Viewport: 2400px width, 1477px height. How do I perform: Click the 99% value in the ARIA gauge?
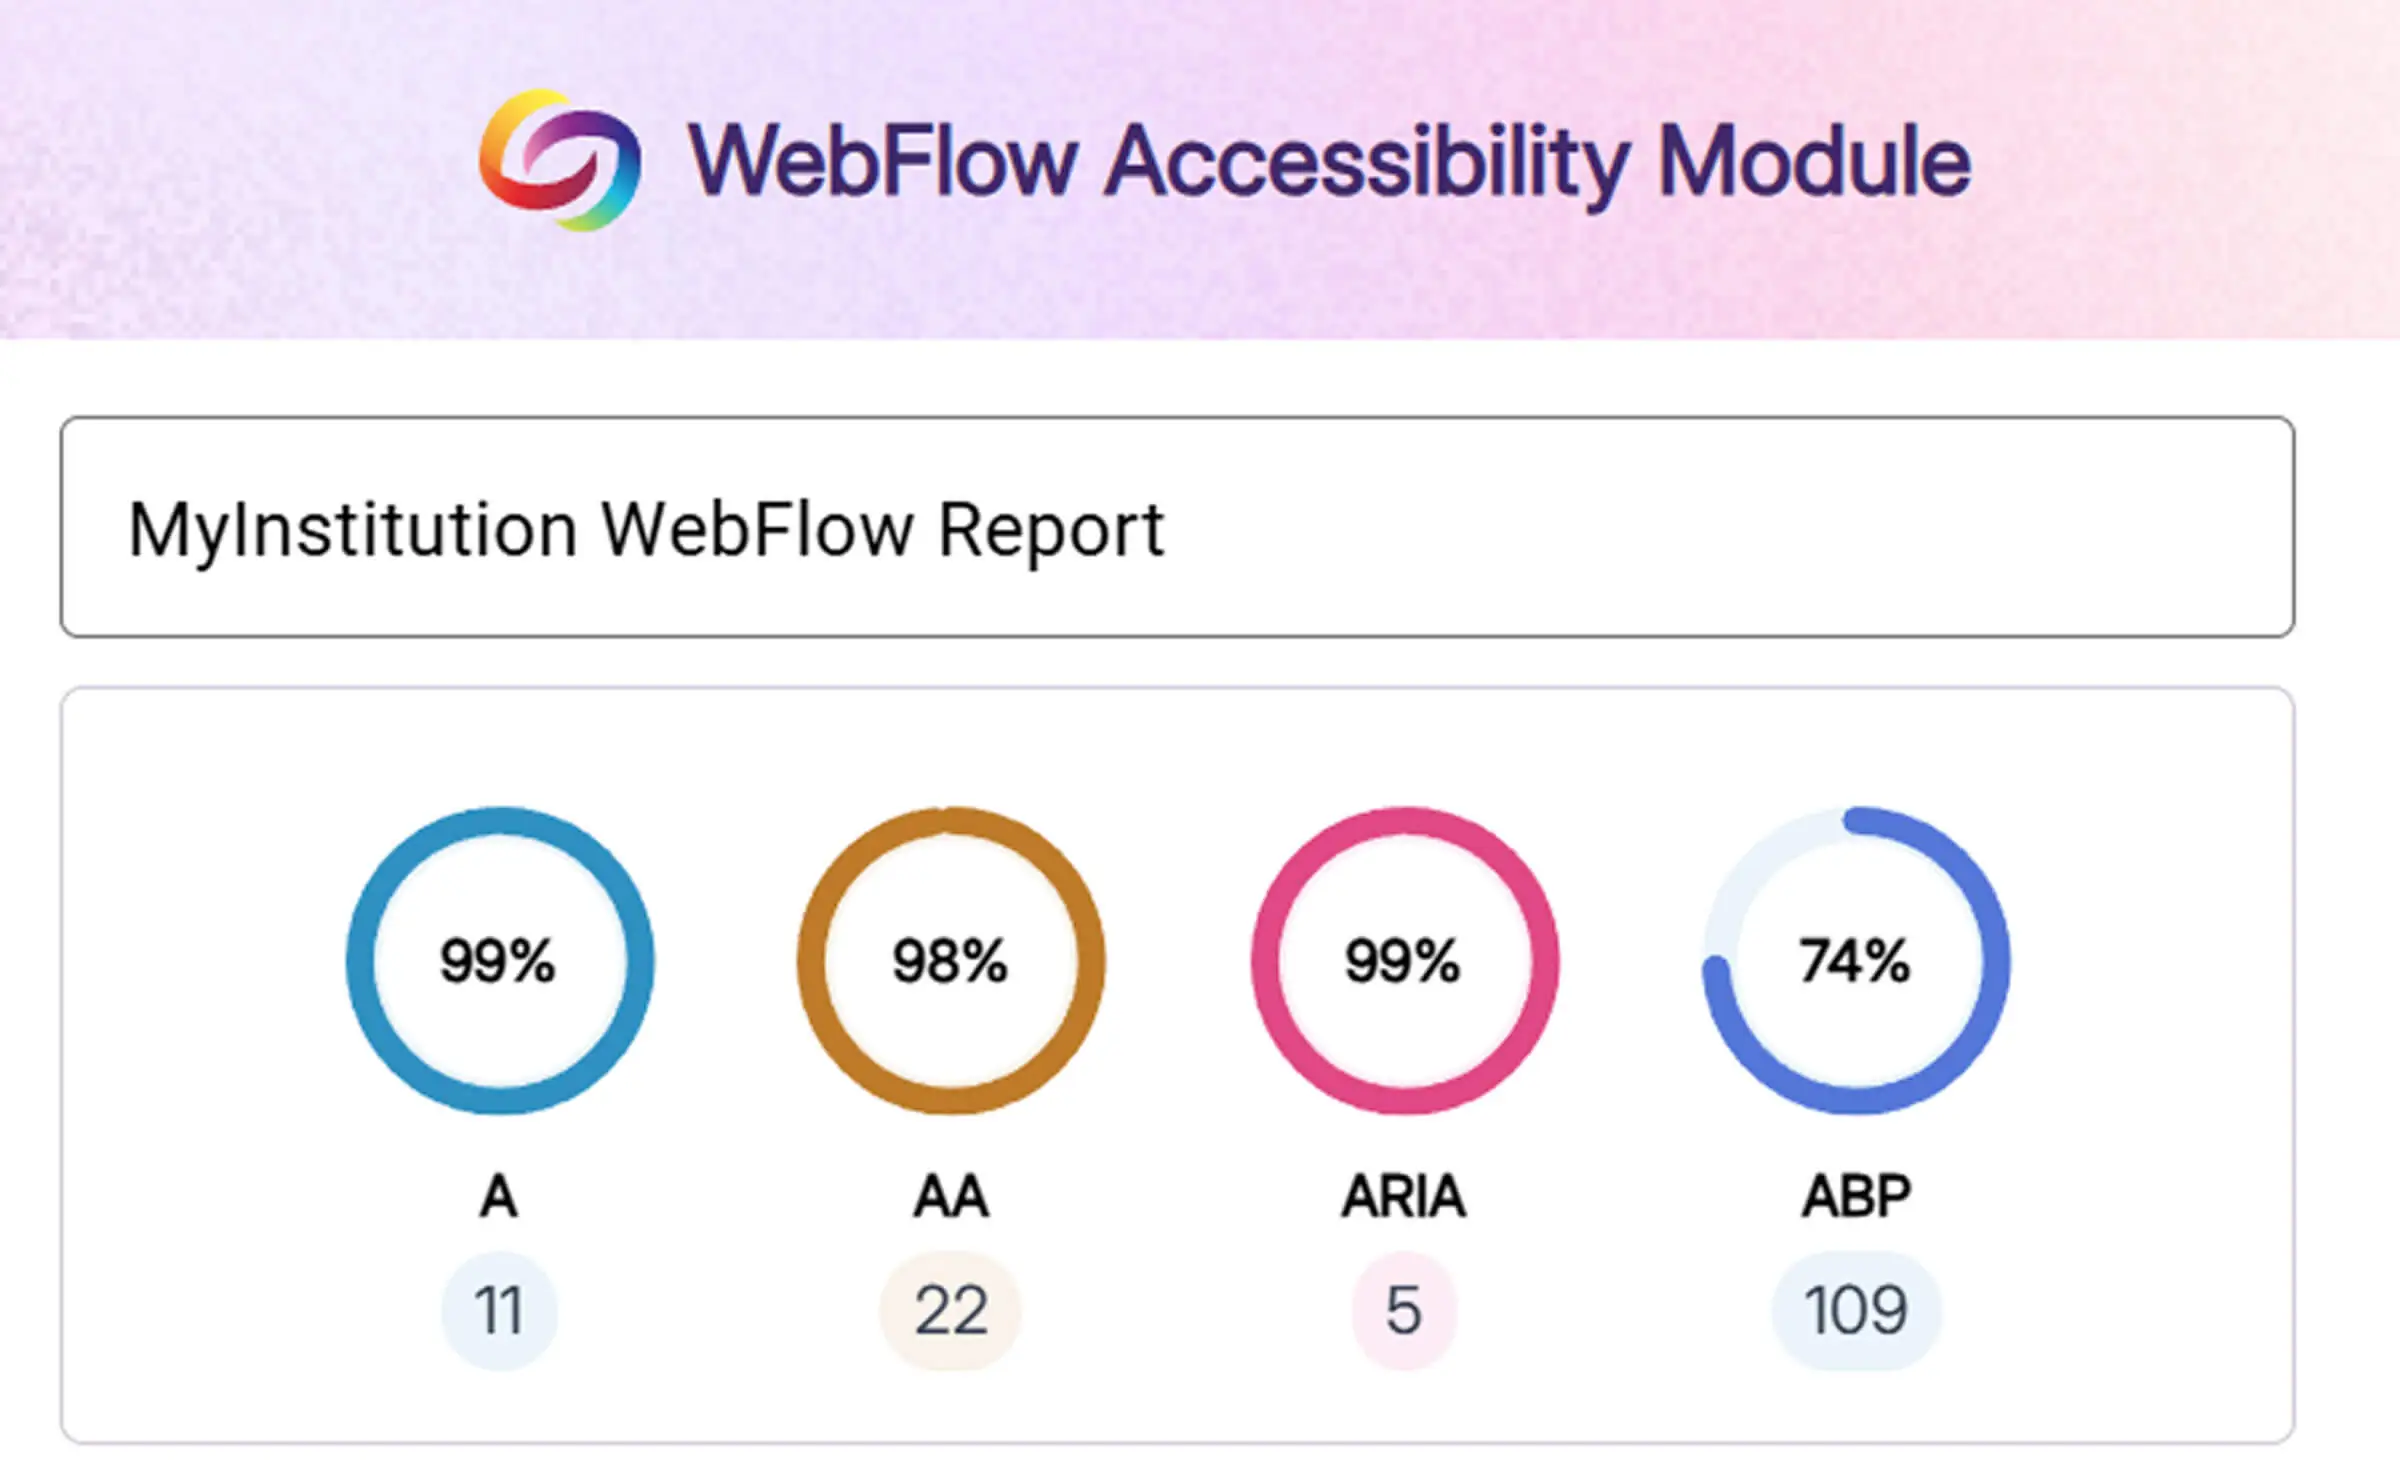pyautogui.click(x=1403, y=961)
